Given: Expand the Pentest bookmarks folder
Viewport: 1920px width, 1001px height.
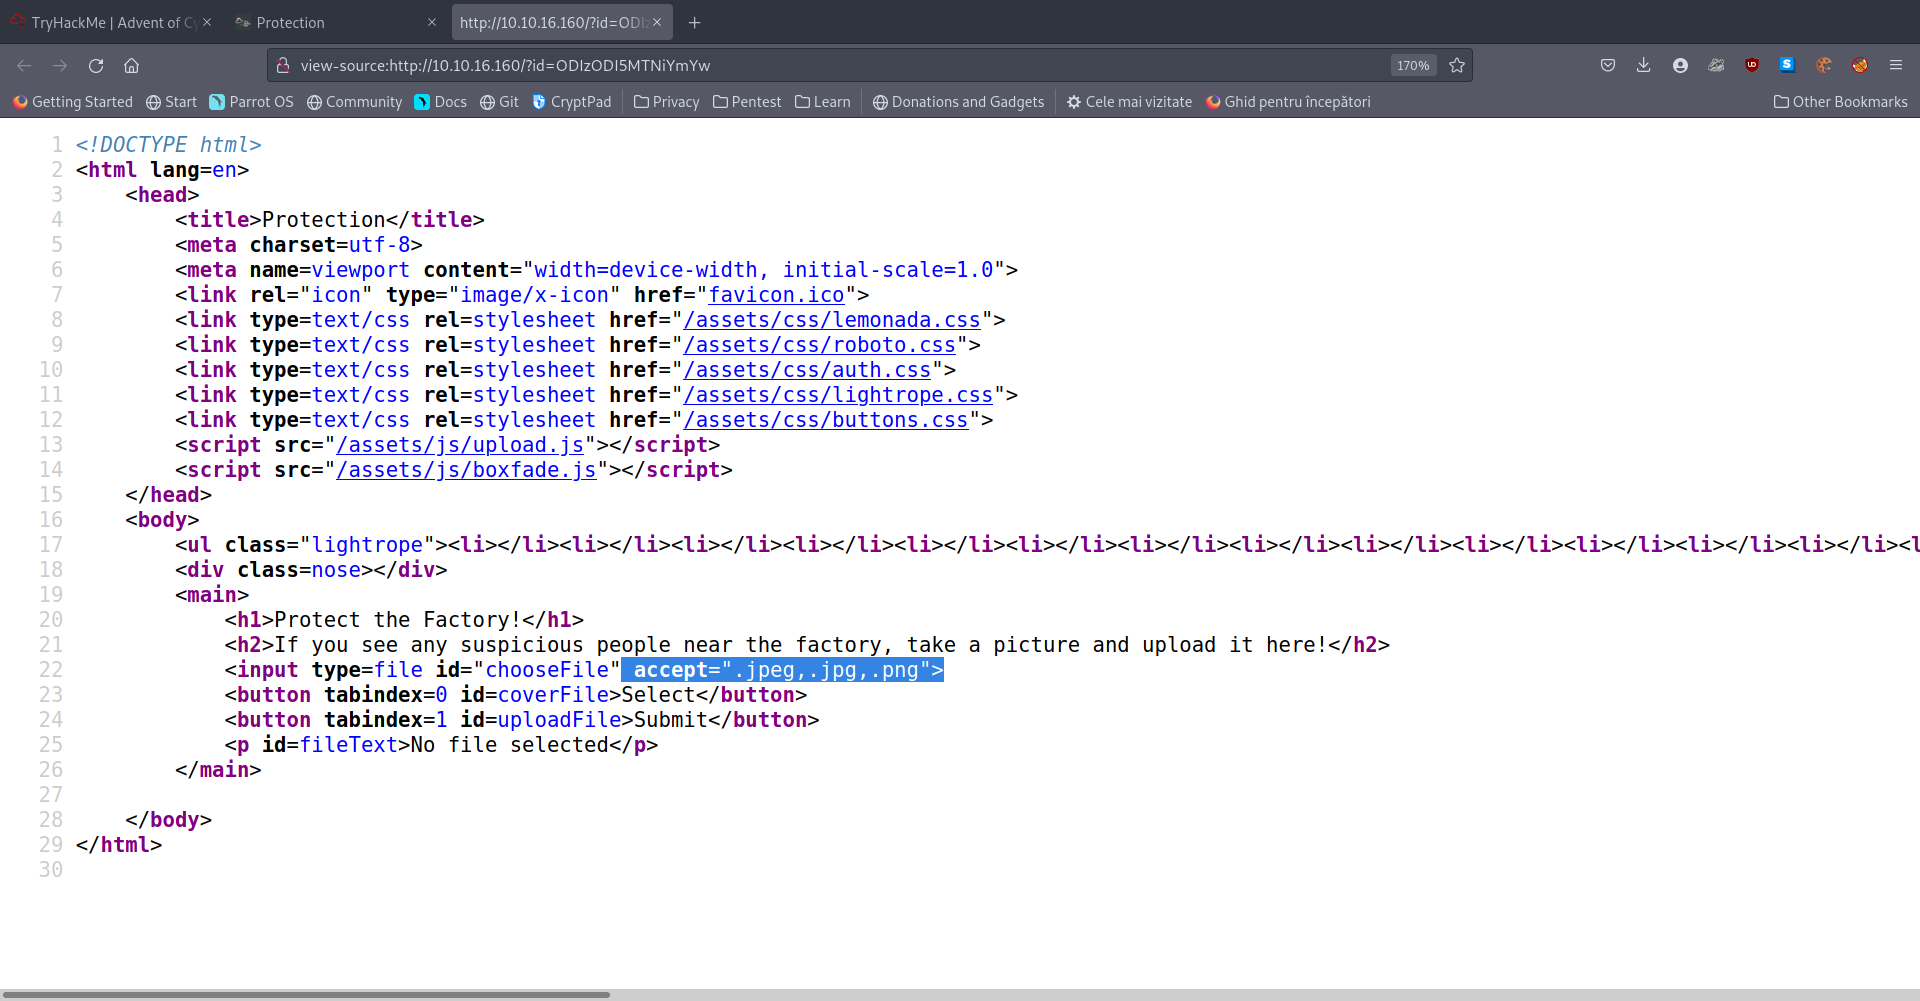Looking at the screenshot, I should pos(747,102).
